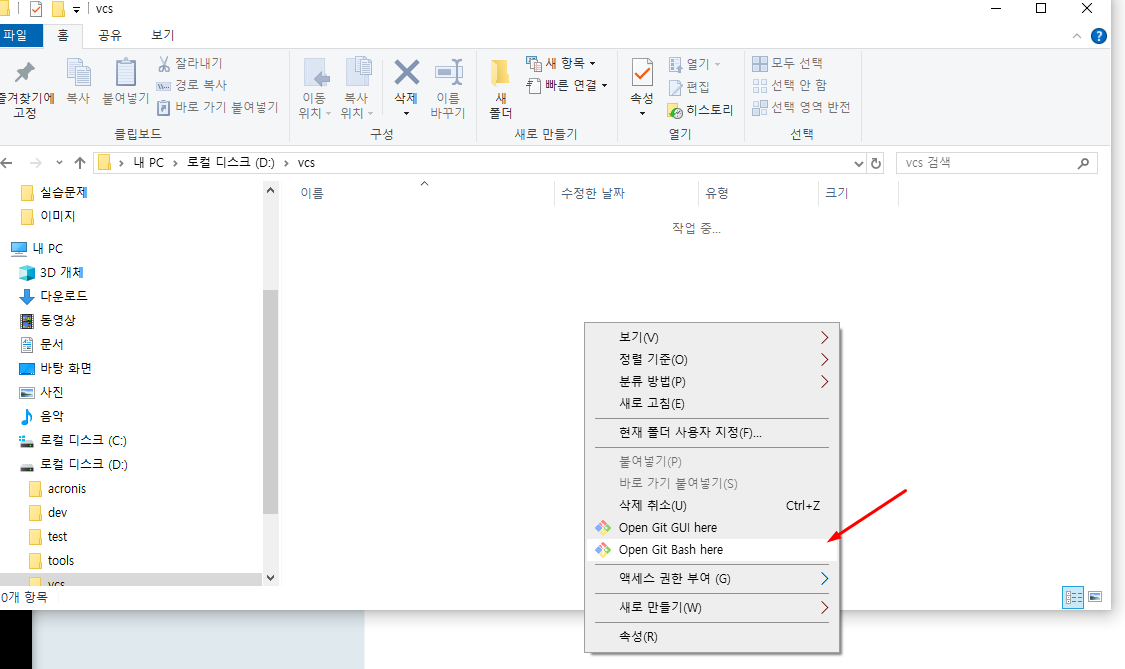1125x669 pixels.
Task: Select 내 PC in navigation pane
Action: click(x=37, y=248)
